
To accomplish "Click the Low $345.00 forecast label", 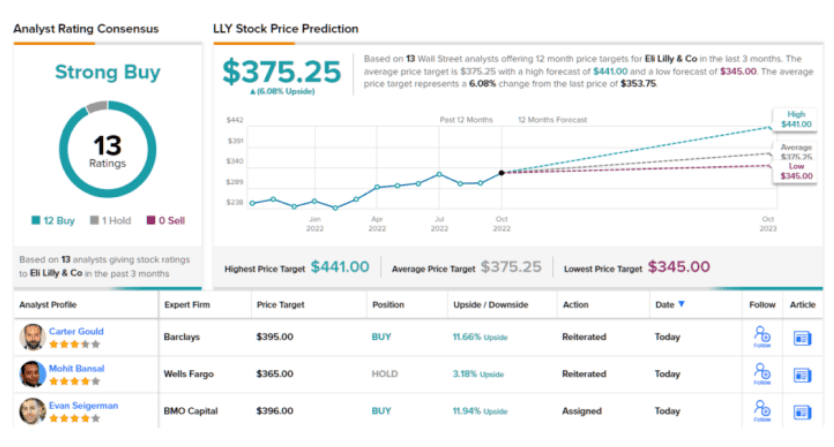I will tap(795, 172).
